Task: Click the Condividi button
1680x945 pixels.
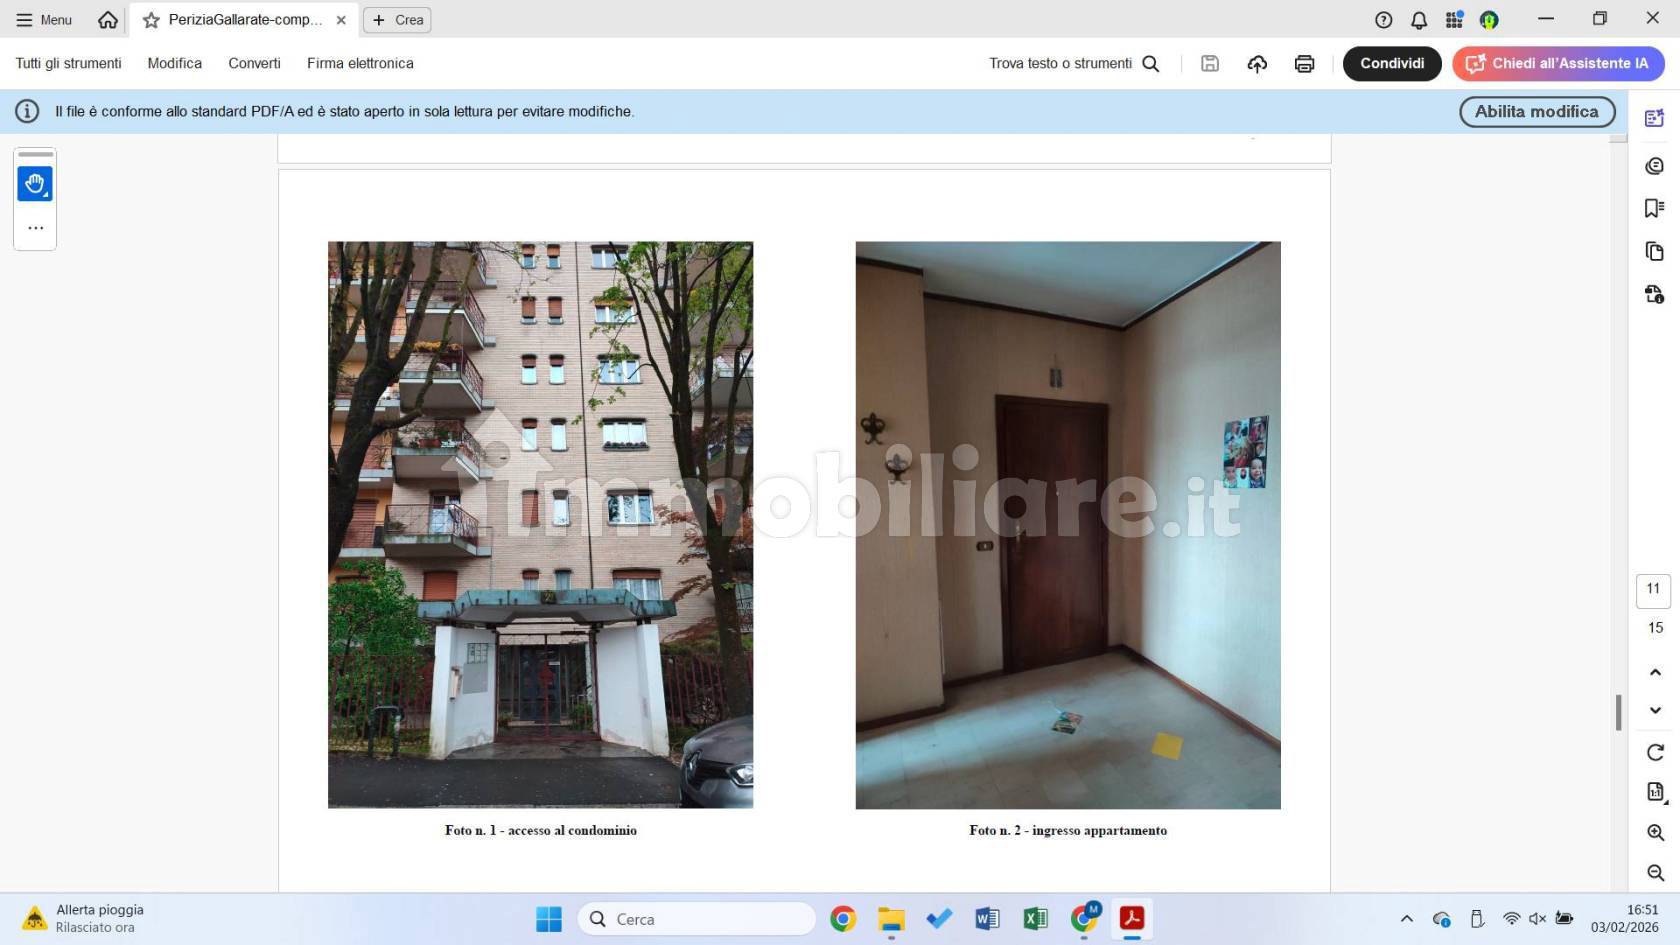Action: [1391, 63]
